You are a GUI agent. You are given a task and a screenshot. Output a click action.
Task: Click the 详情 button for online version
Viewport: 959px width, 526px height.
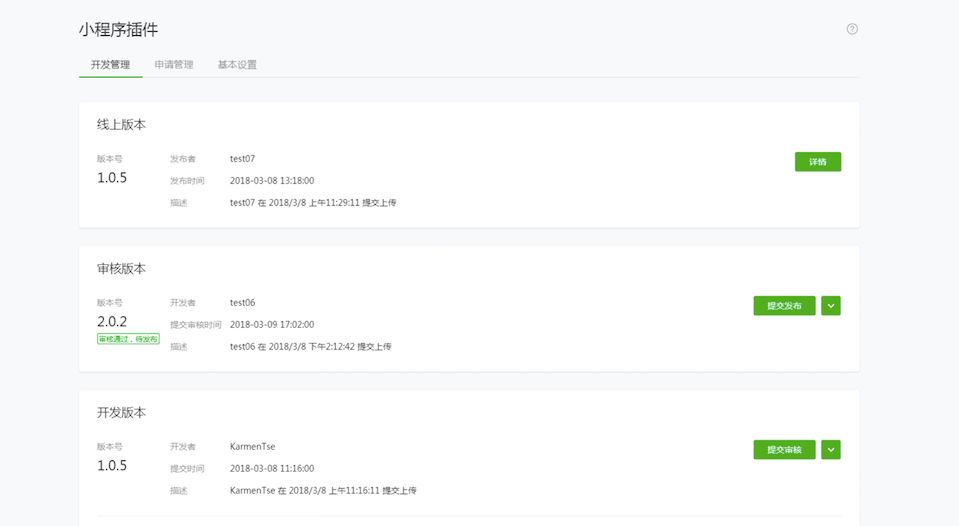(818, 162)
